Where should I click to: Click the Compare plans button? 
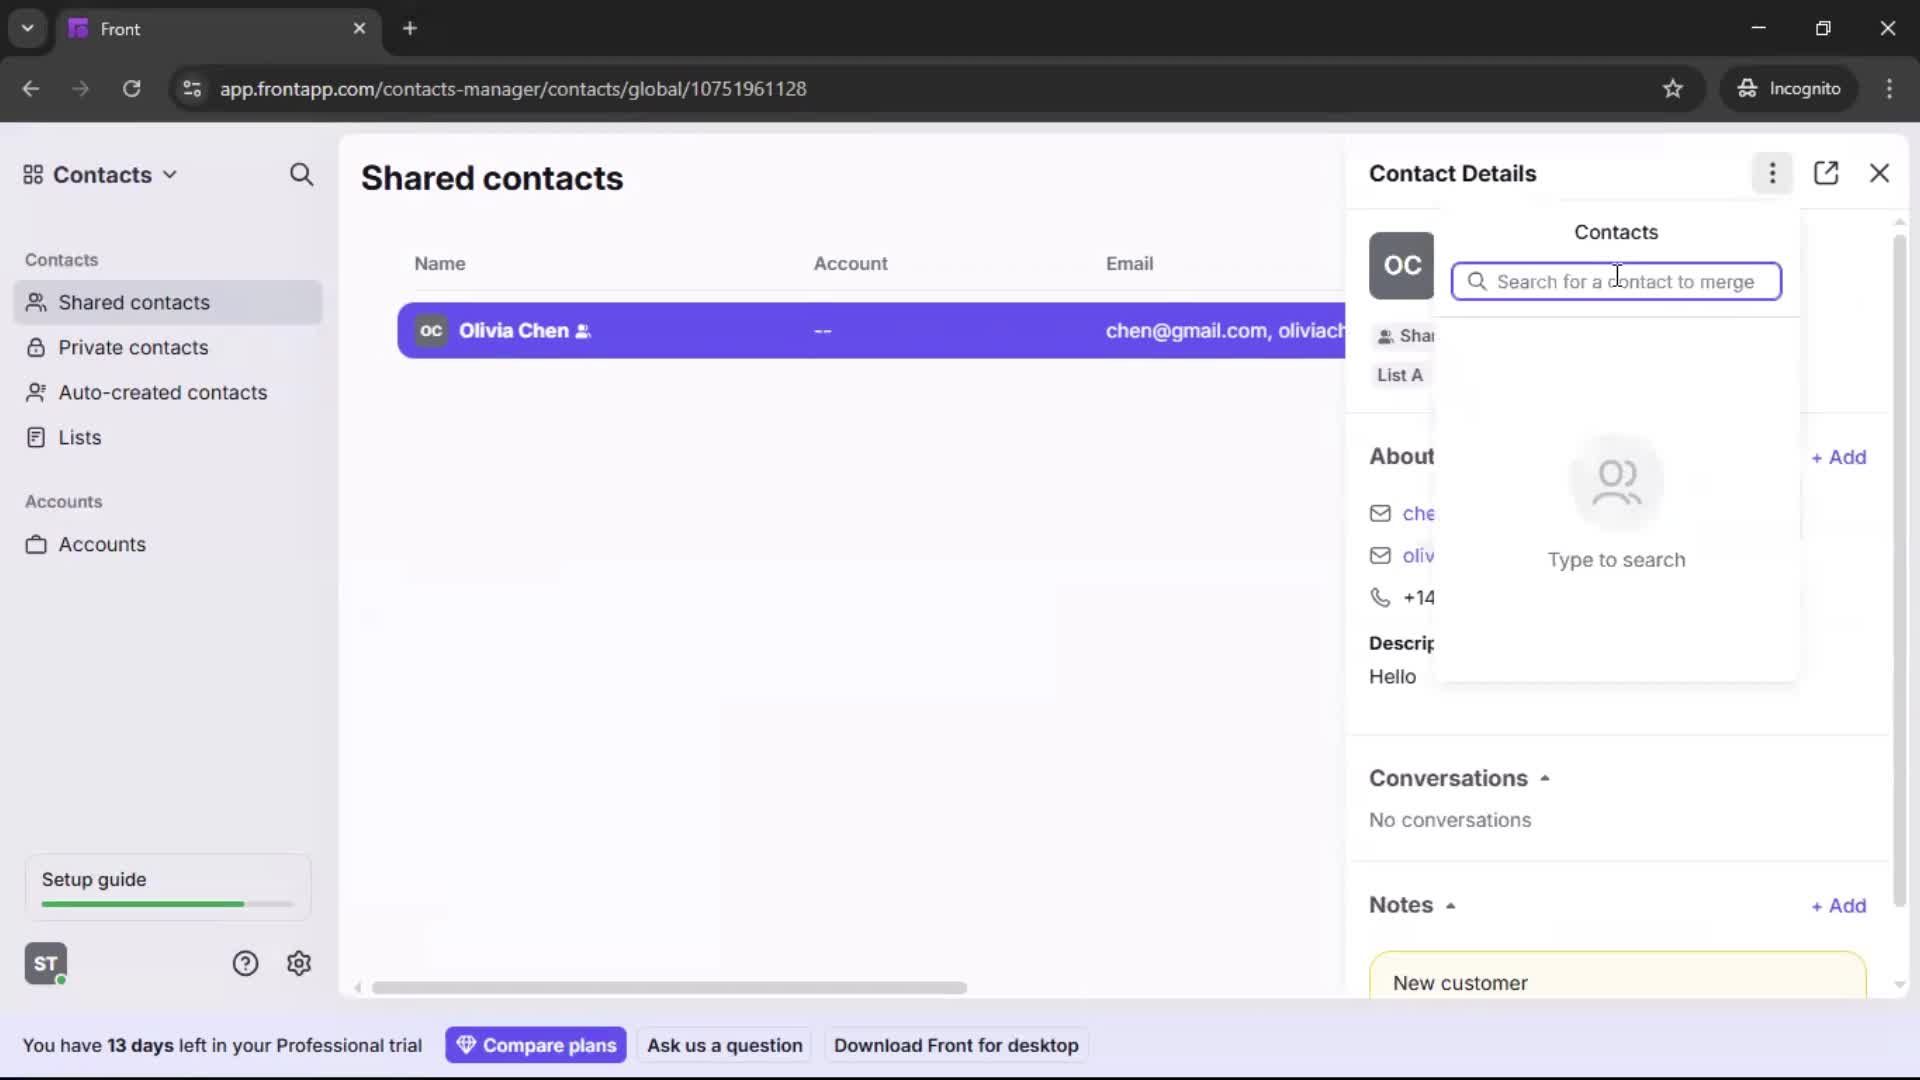[536, 1044]
